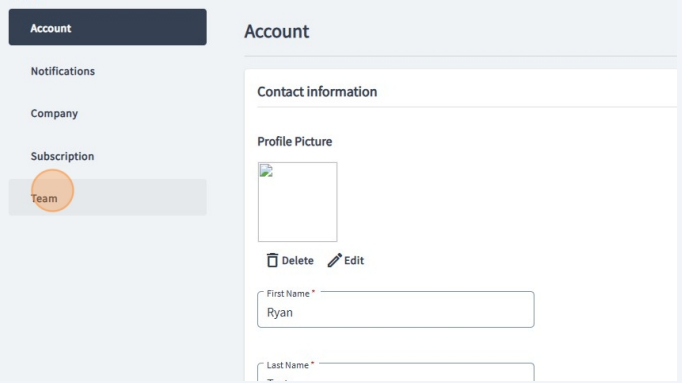Click the Profile Picture label
682x383 pixels.
point(294,142)
